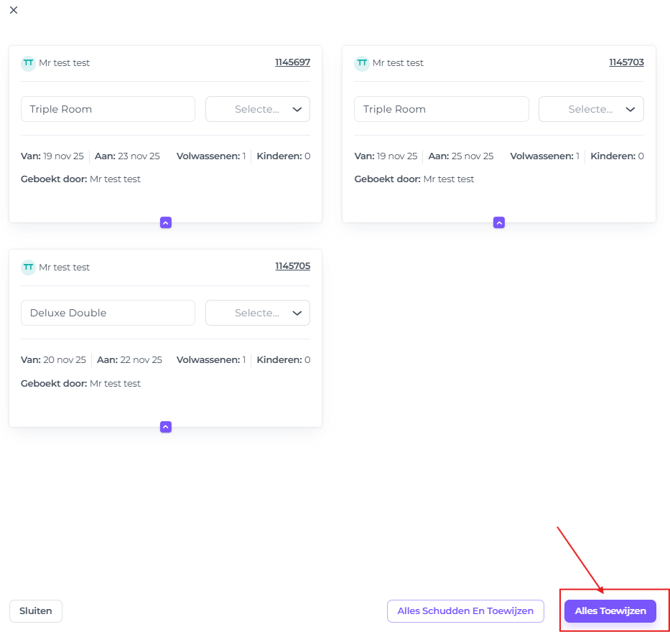Screen dimensions: 670x632
Task: Collapse the booking 1145697 card with purple chevron
Action: (166, 223)
